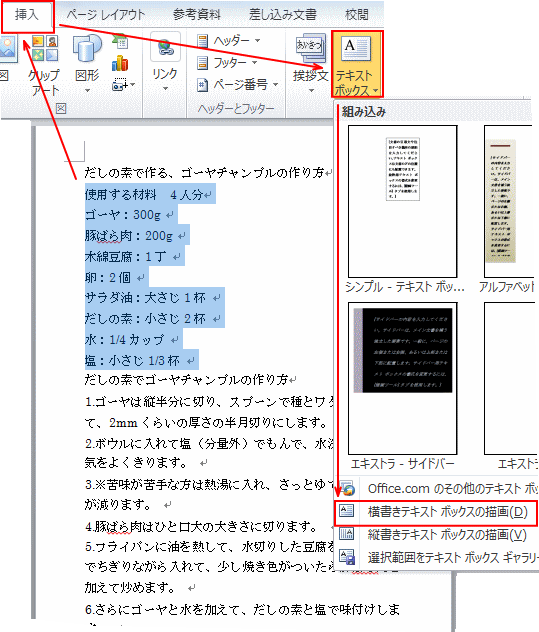Open the 挿入 ribbon tab

coord(27,15)
